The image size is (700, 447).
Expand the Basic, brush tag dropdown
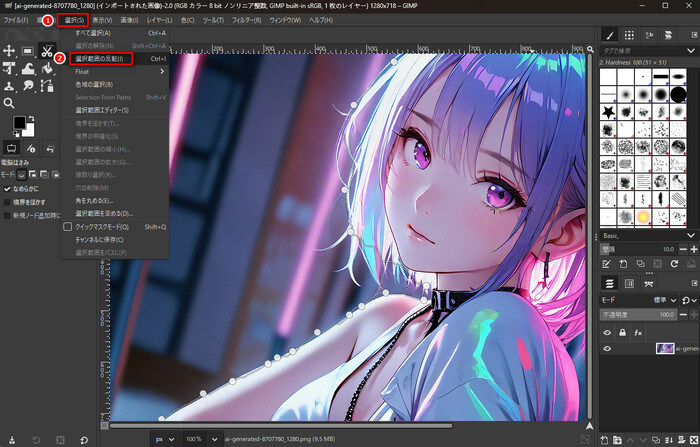(691, 236)
